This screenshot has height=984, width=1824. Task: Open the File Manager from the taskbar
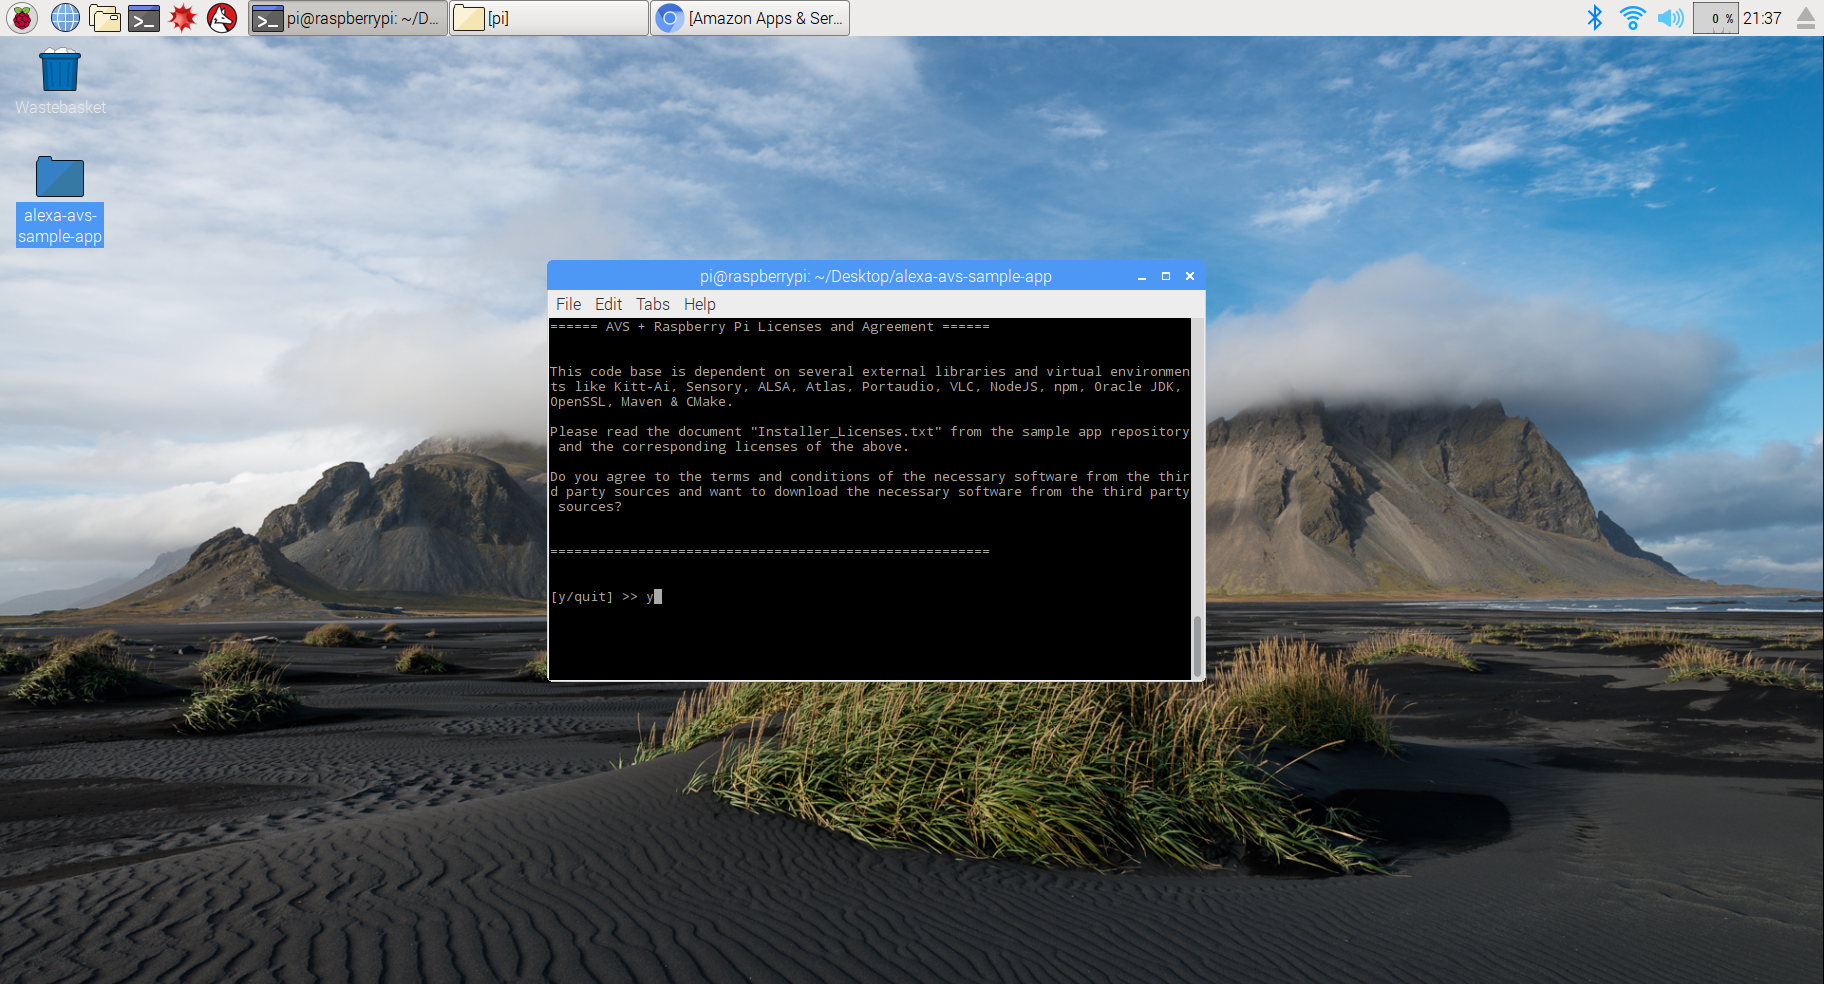[105, 17]
